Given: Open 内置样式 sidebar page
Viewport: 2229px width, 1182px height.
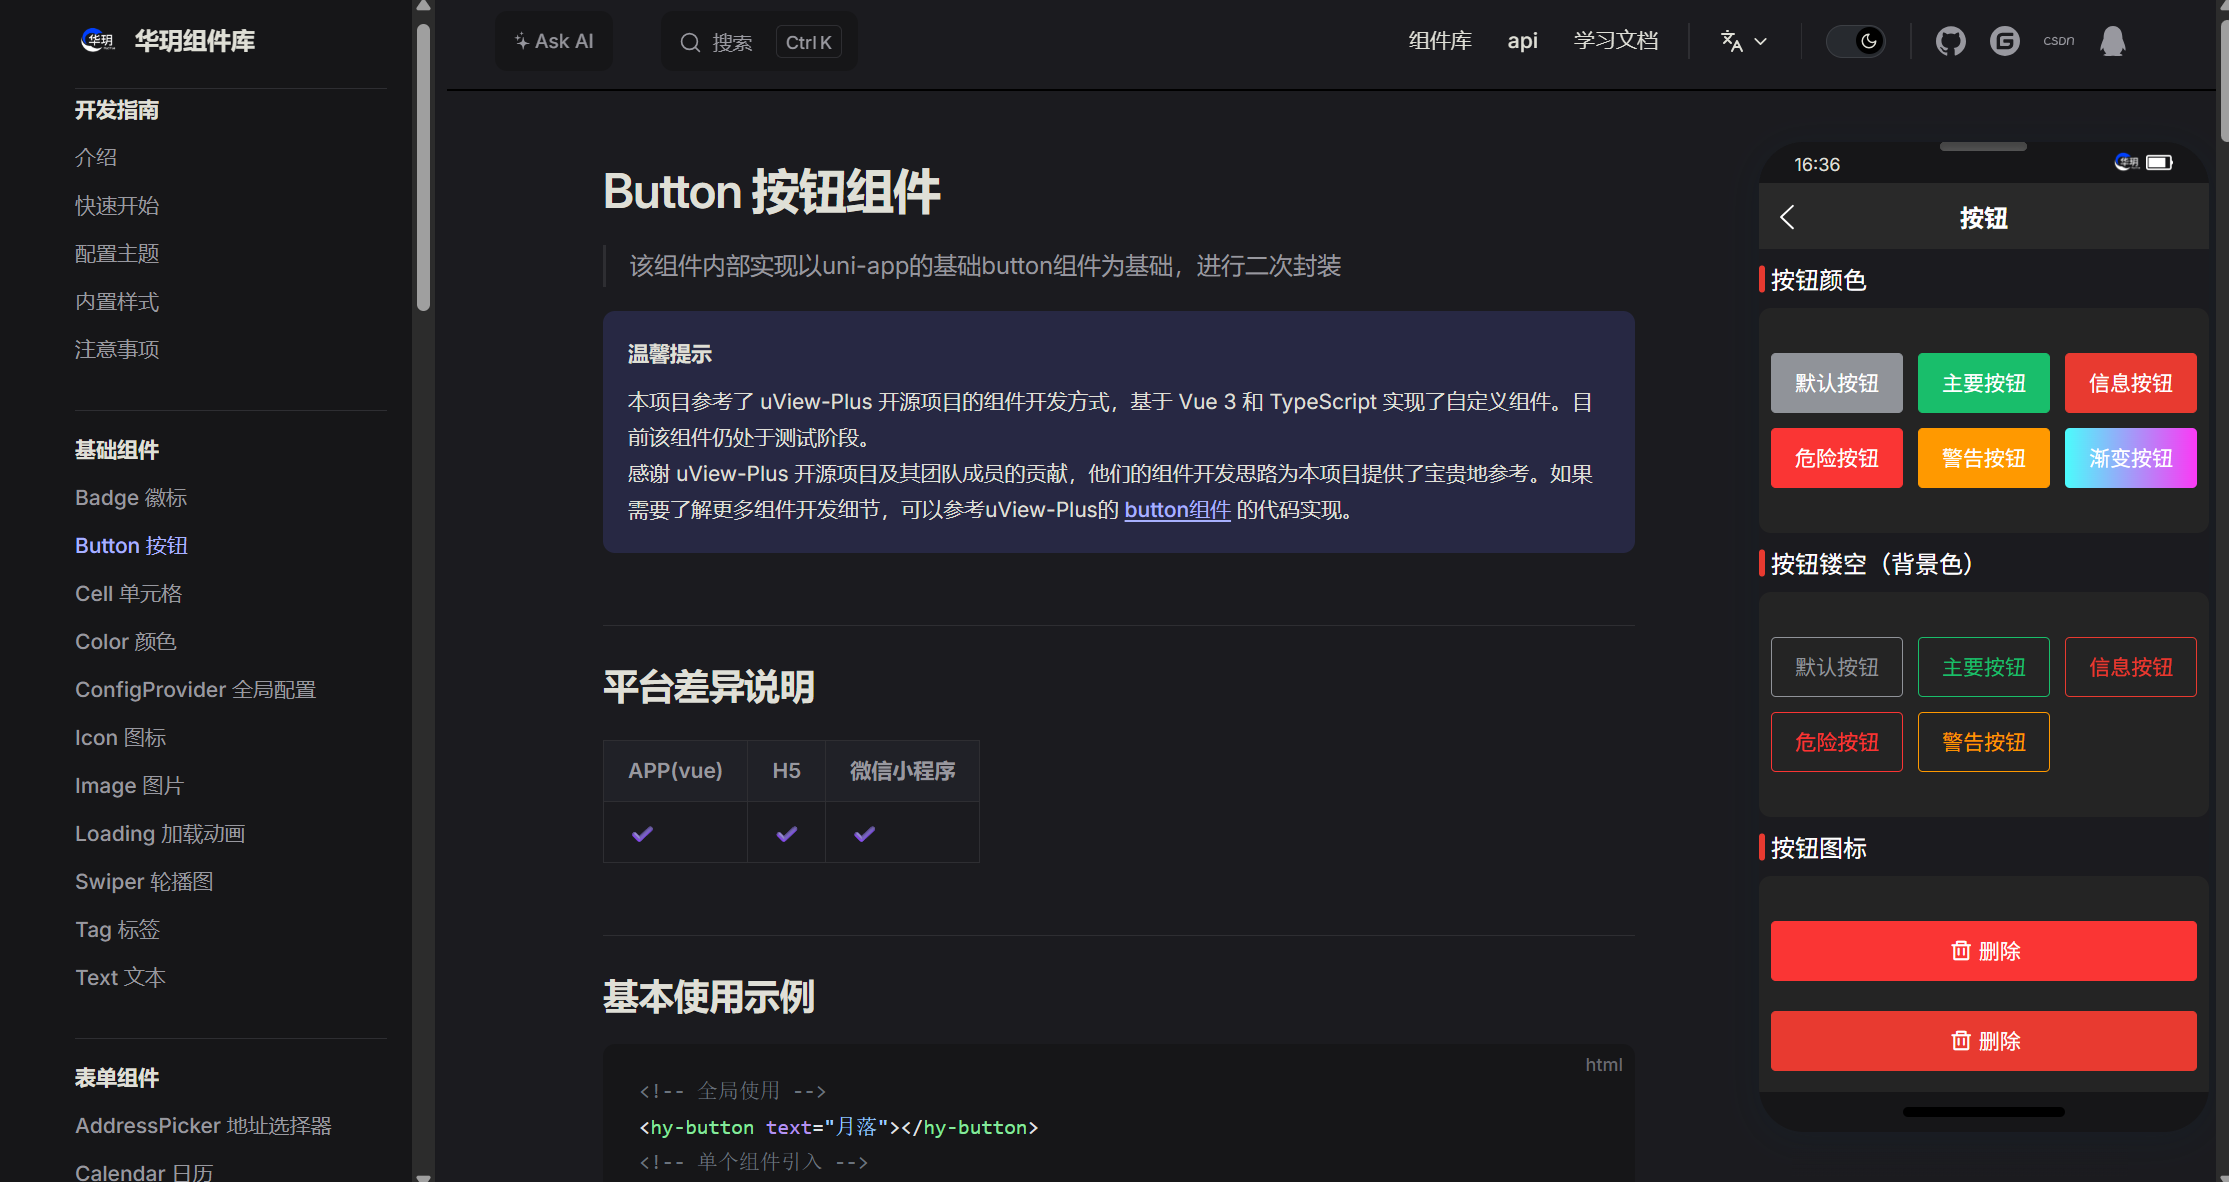Looking at the screenshot, I should 117,301.
